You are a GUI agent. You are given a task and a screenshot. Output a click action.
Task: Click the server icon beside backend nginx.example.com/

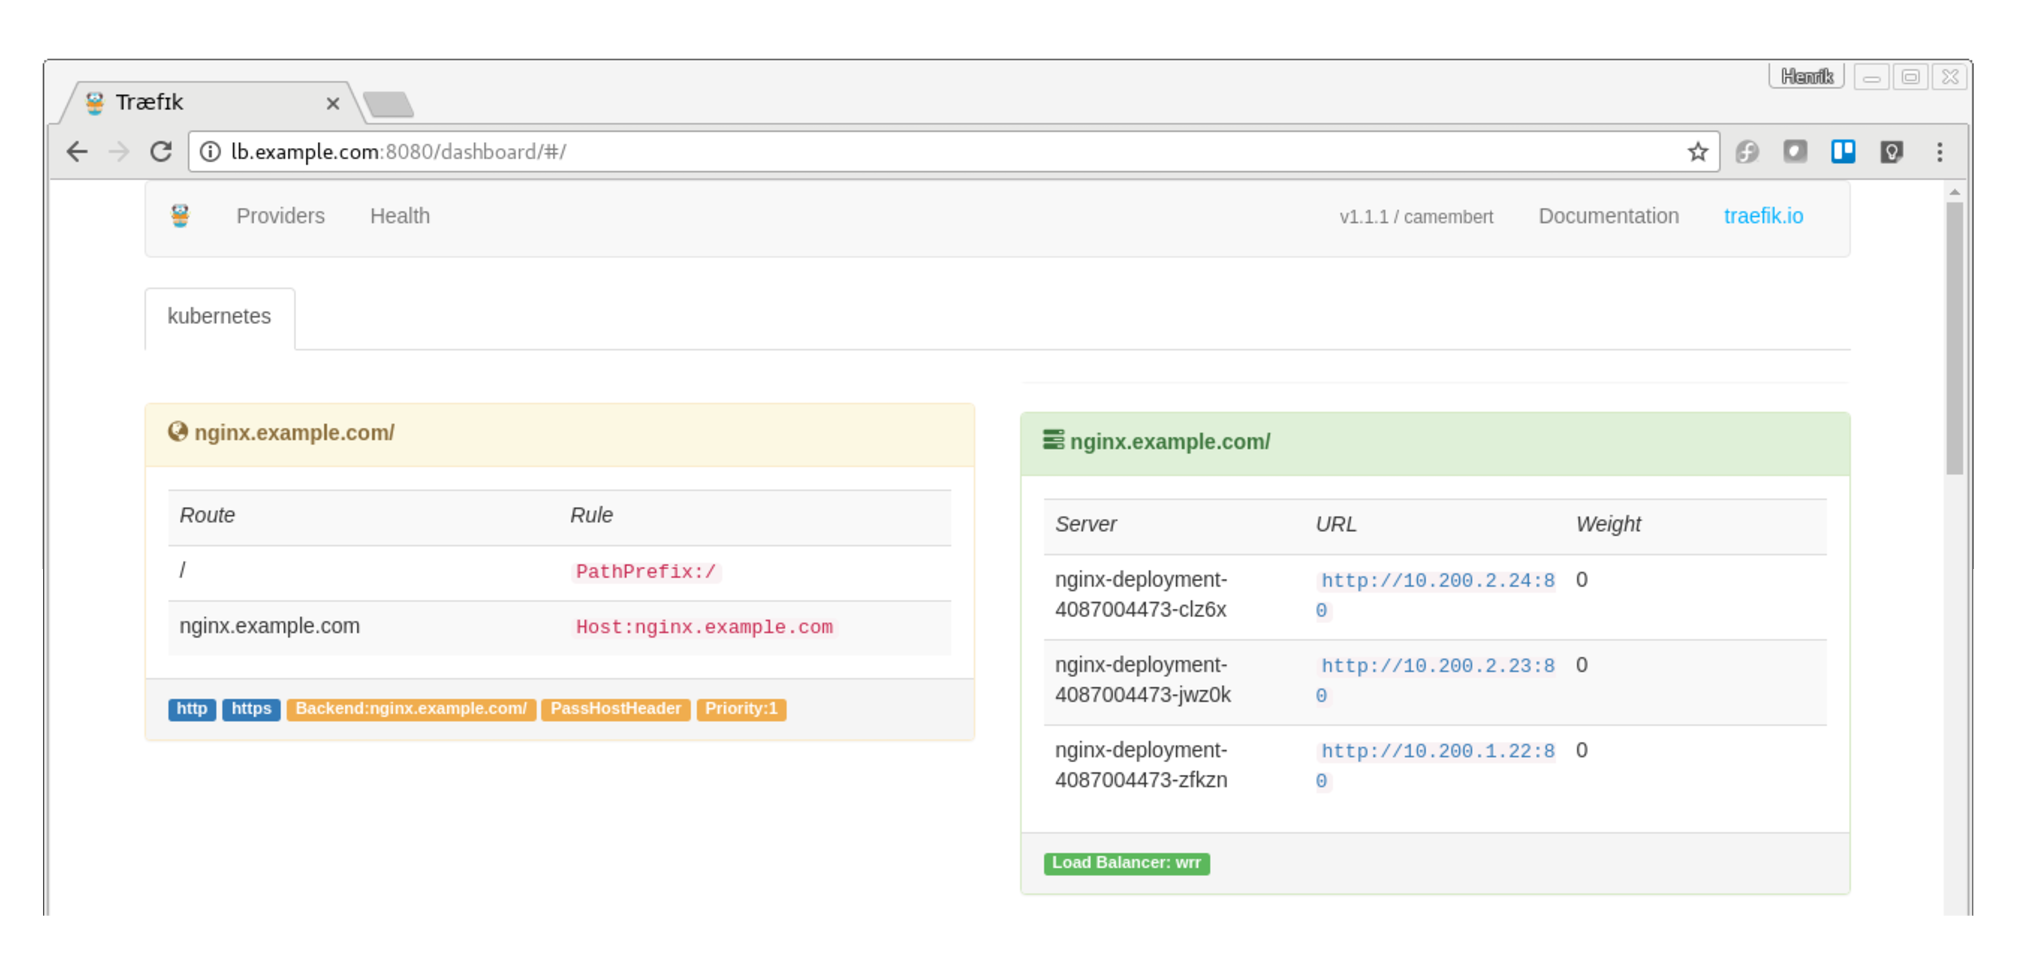1053,440
